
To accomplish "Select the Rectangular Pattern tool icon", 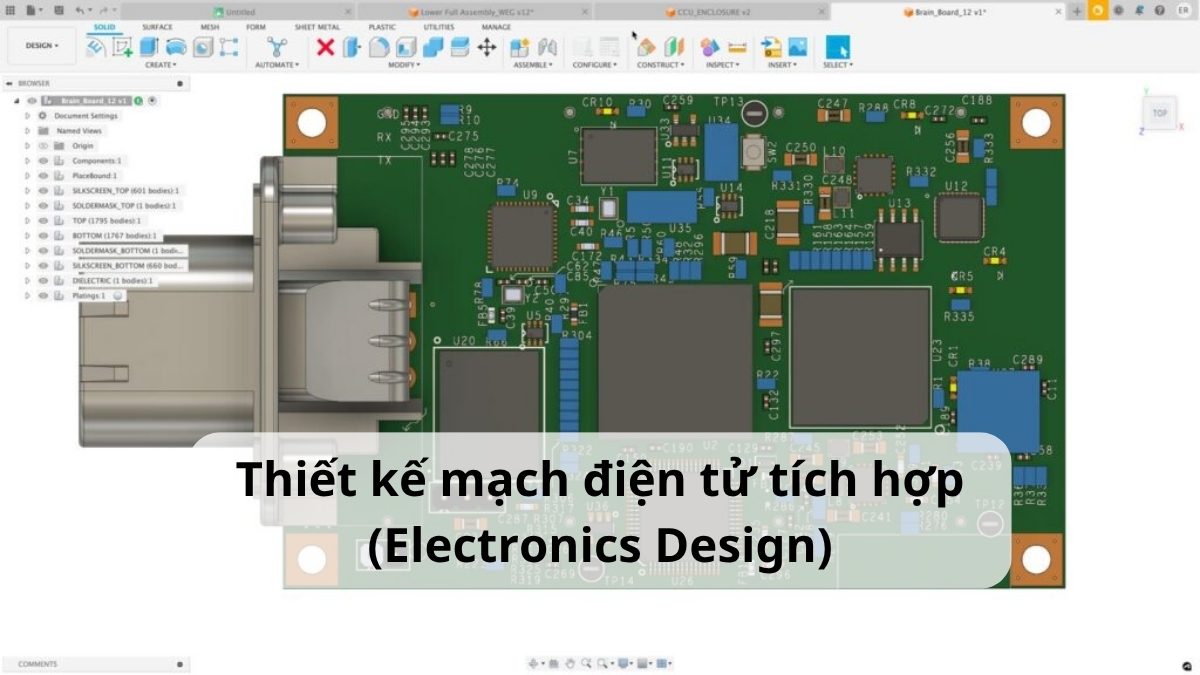I will click(x=229, y=46).
